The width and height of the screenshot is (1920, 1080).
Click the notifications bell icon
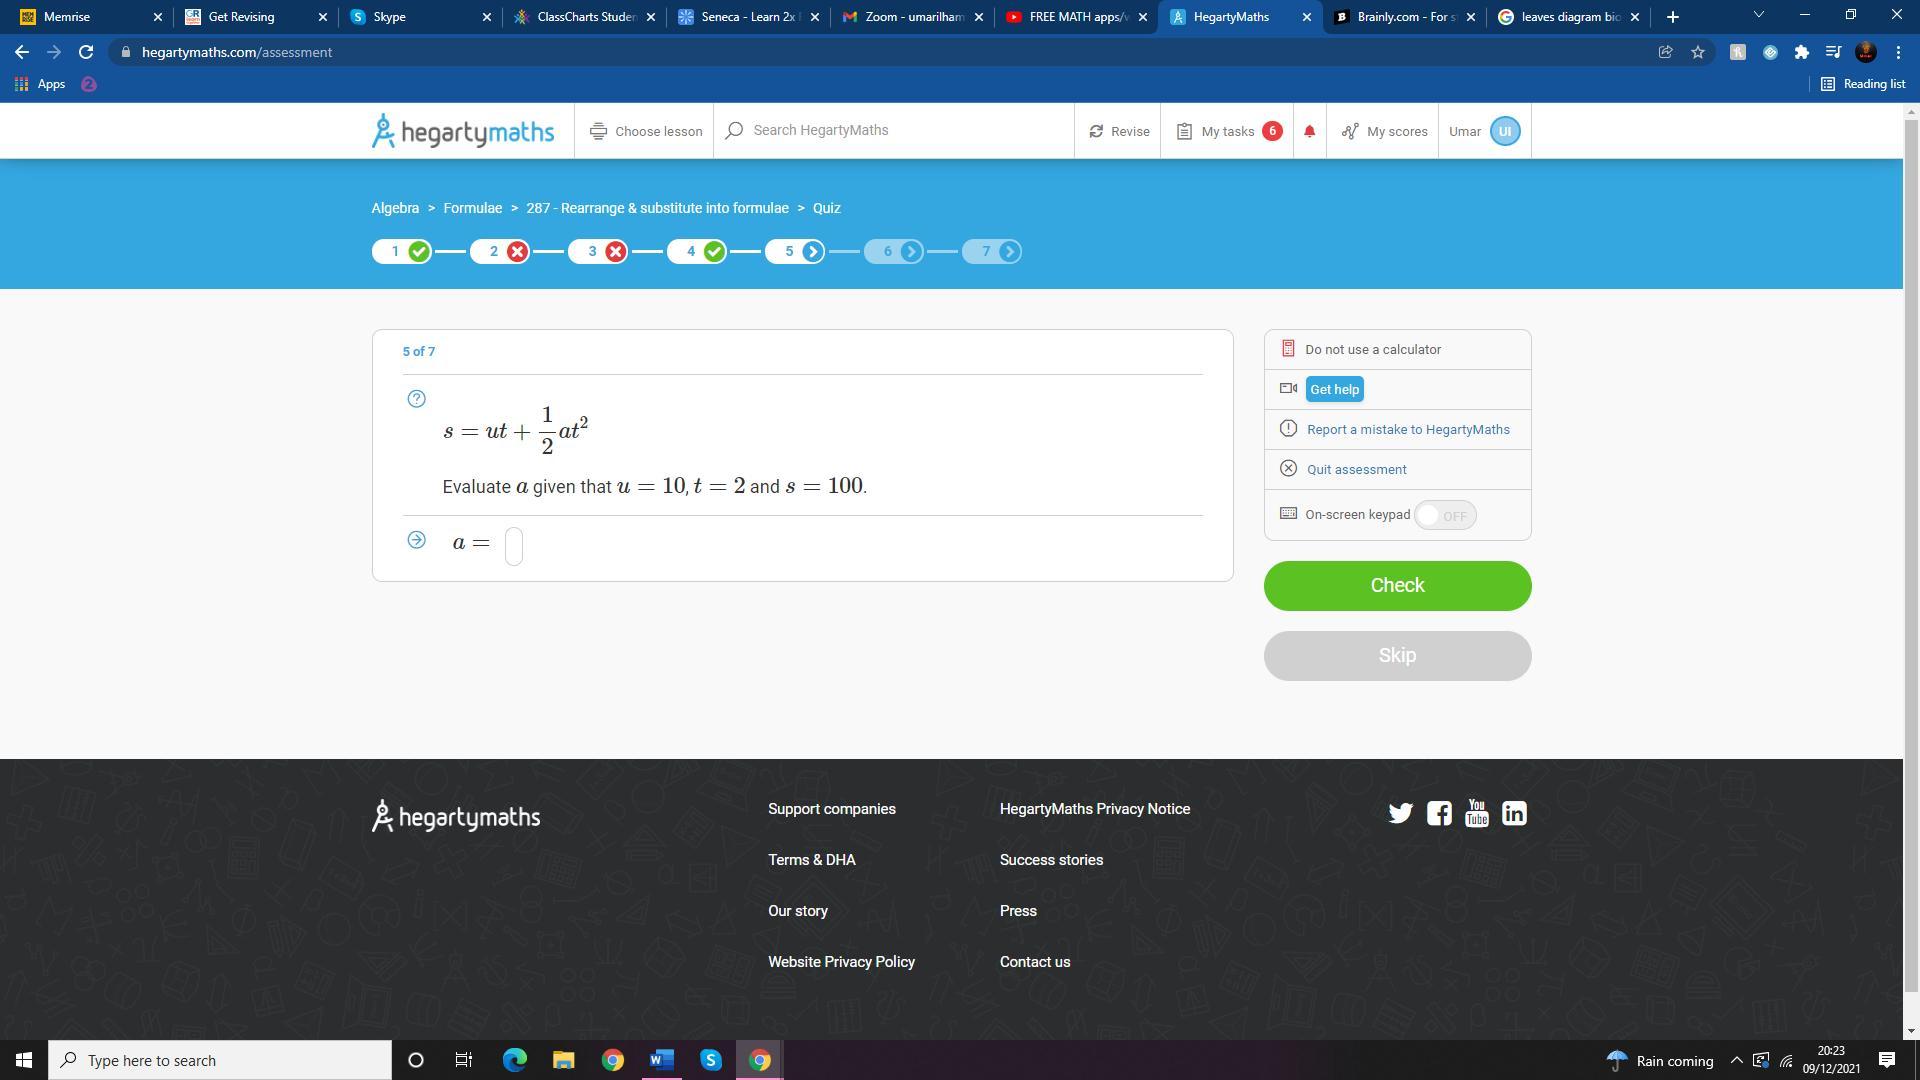pos(1309,131)
